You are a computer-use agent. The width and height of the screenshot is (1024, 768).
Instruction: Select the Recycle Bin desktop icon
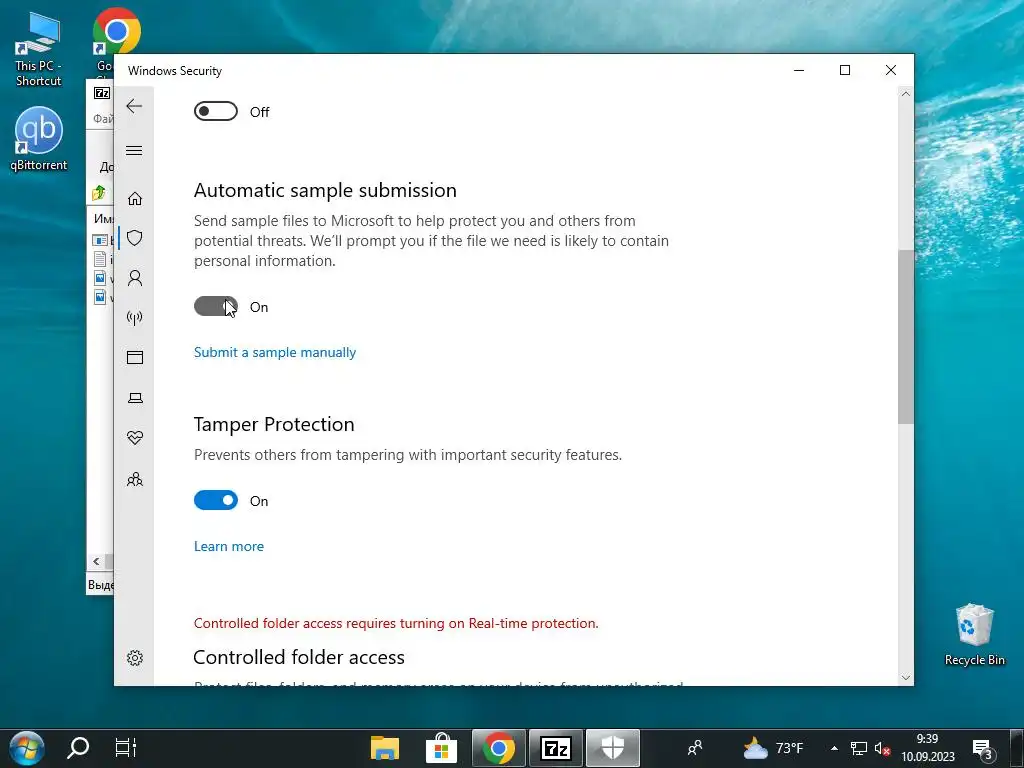[x=974, y=634]
